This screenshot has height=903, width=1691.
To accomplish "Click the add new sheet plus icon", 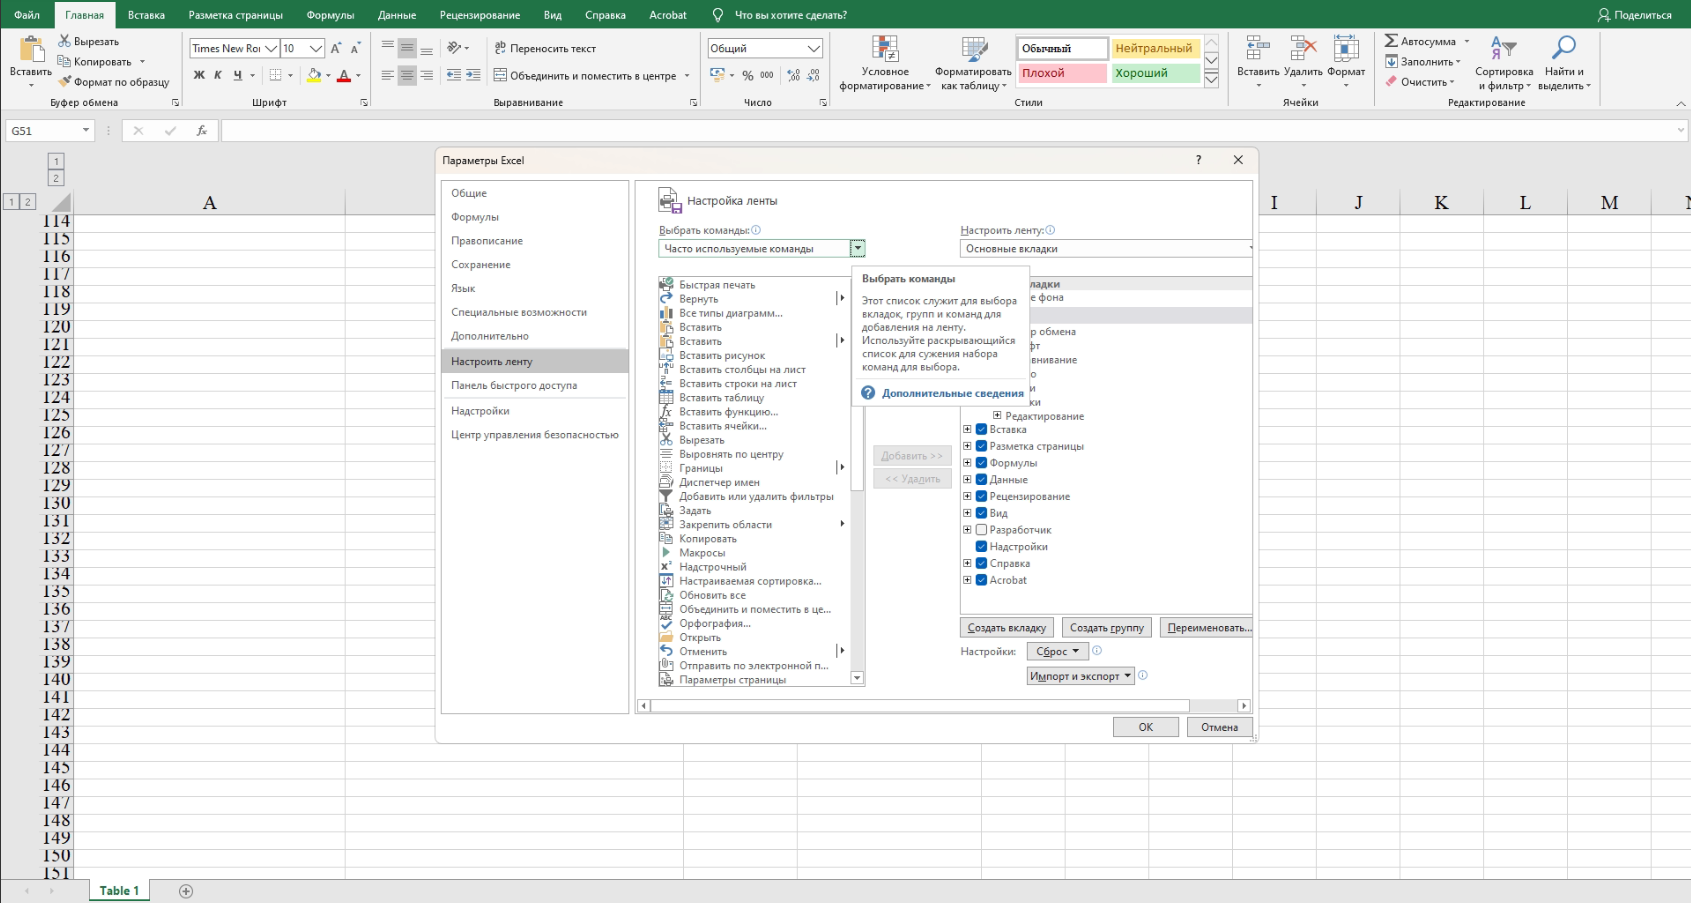I will click(186, 891).
